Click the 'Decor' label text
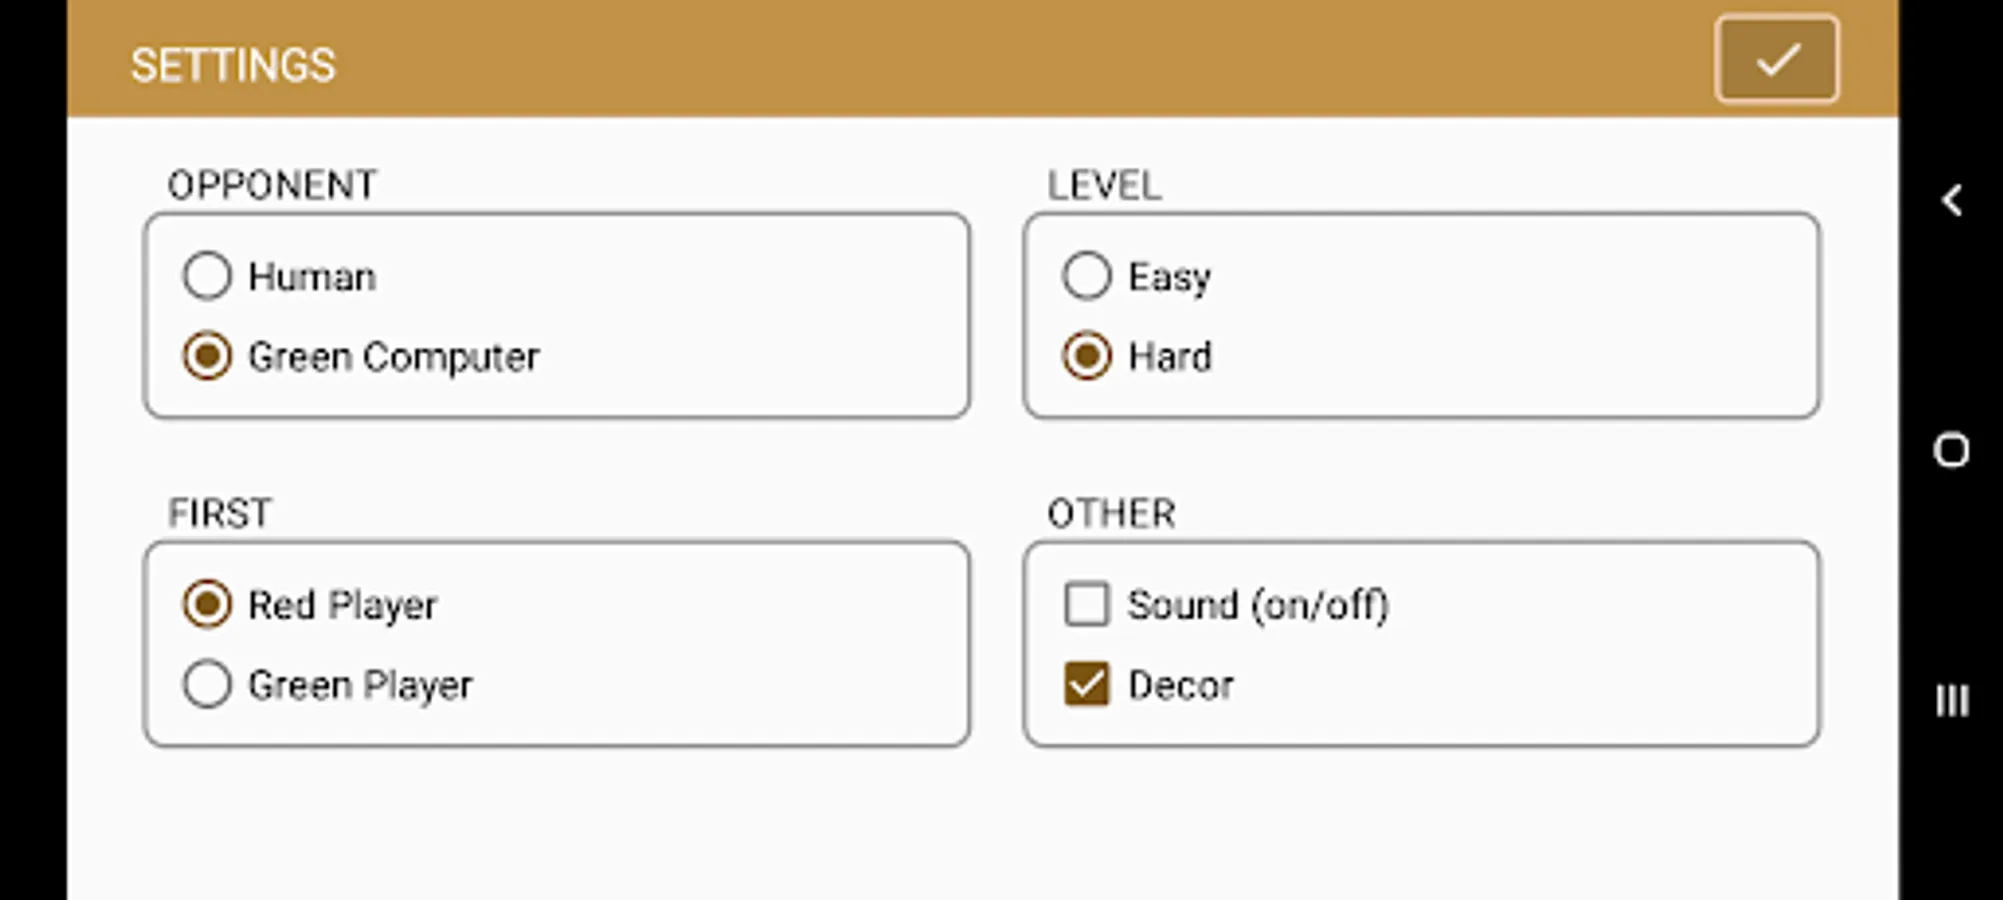The image size is (2003, 900). click(1180, 685)
